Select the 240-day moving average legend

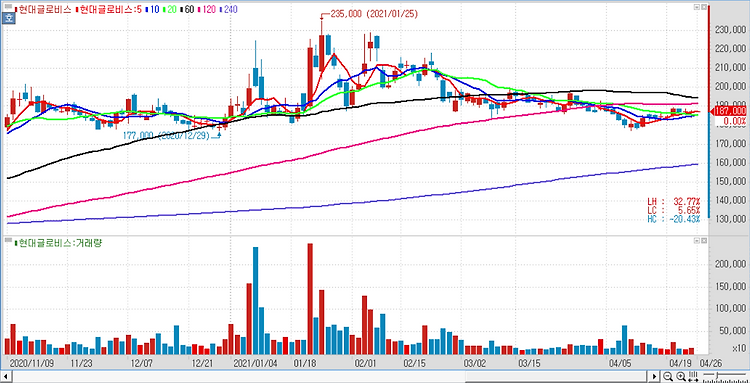228,9
